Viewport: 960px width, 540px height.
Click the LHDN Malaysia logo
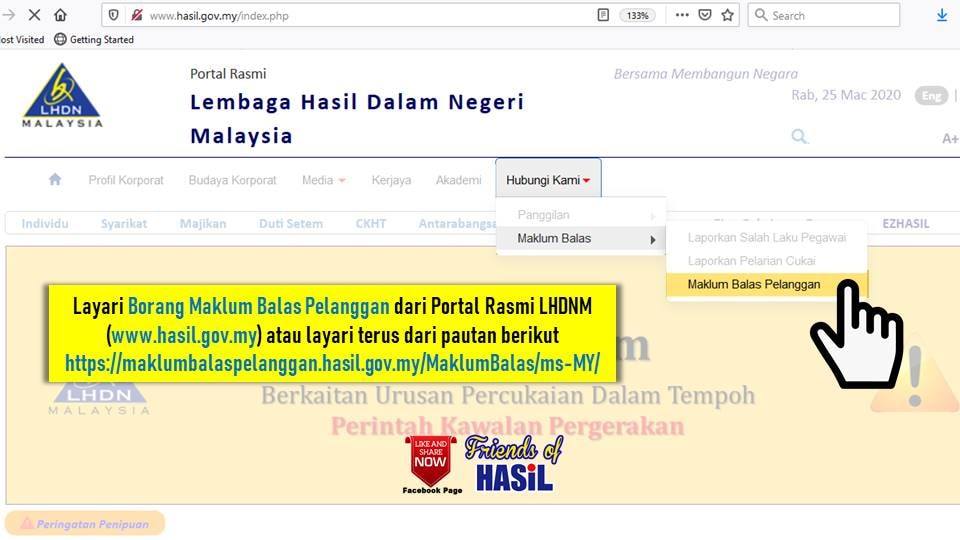point(62,96)
